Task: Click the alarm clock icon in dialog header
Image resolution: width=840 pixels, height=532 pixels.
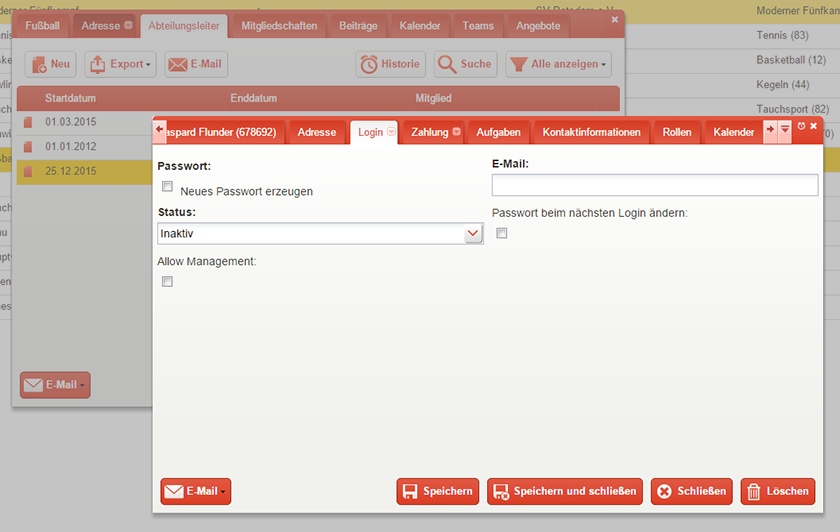Action: click(x=801, y=126)
